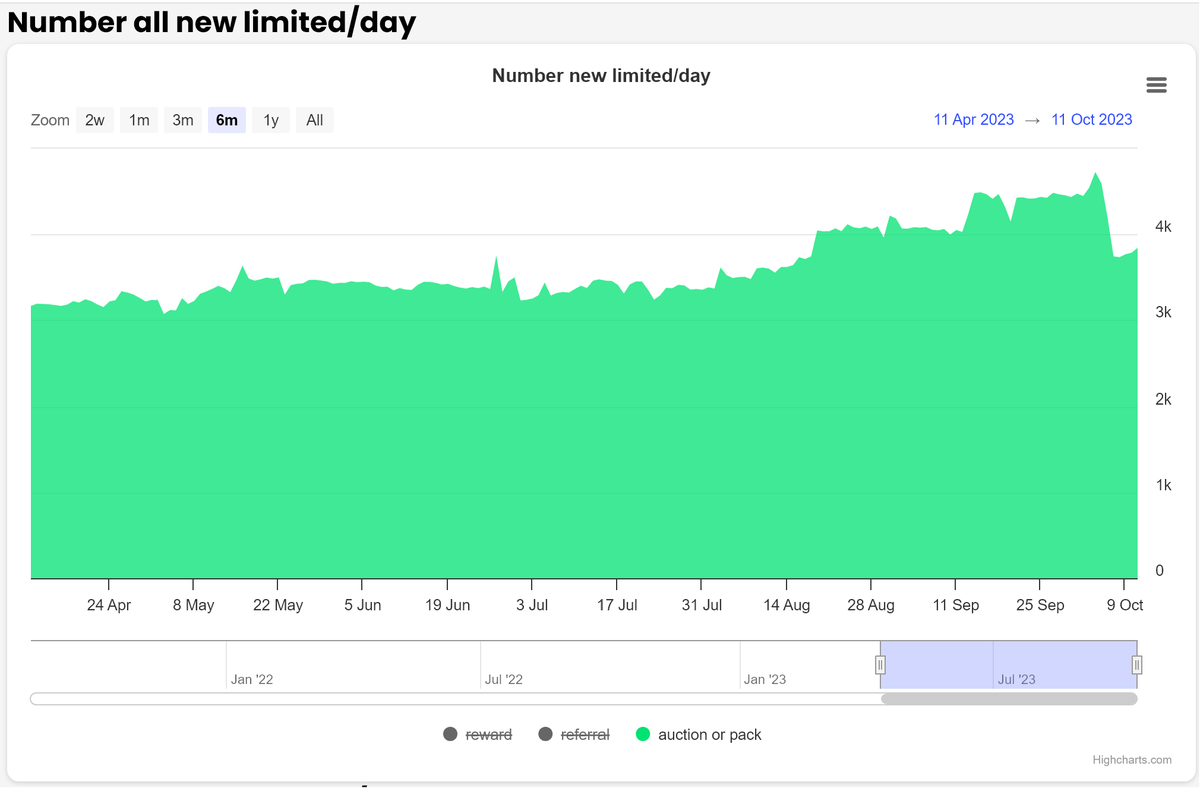The width and height of the screenshot is (1200, 788).
Task: Click the '0' y-axis label
Action: 1160,571
